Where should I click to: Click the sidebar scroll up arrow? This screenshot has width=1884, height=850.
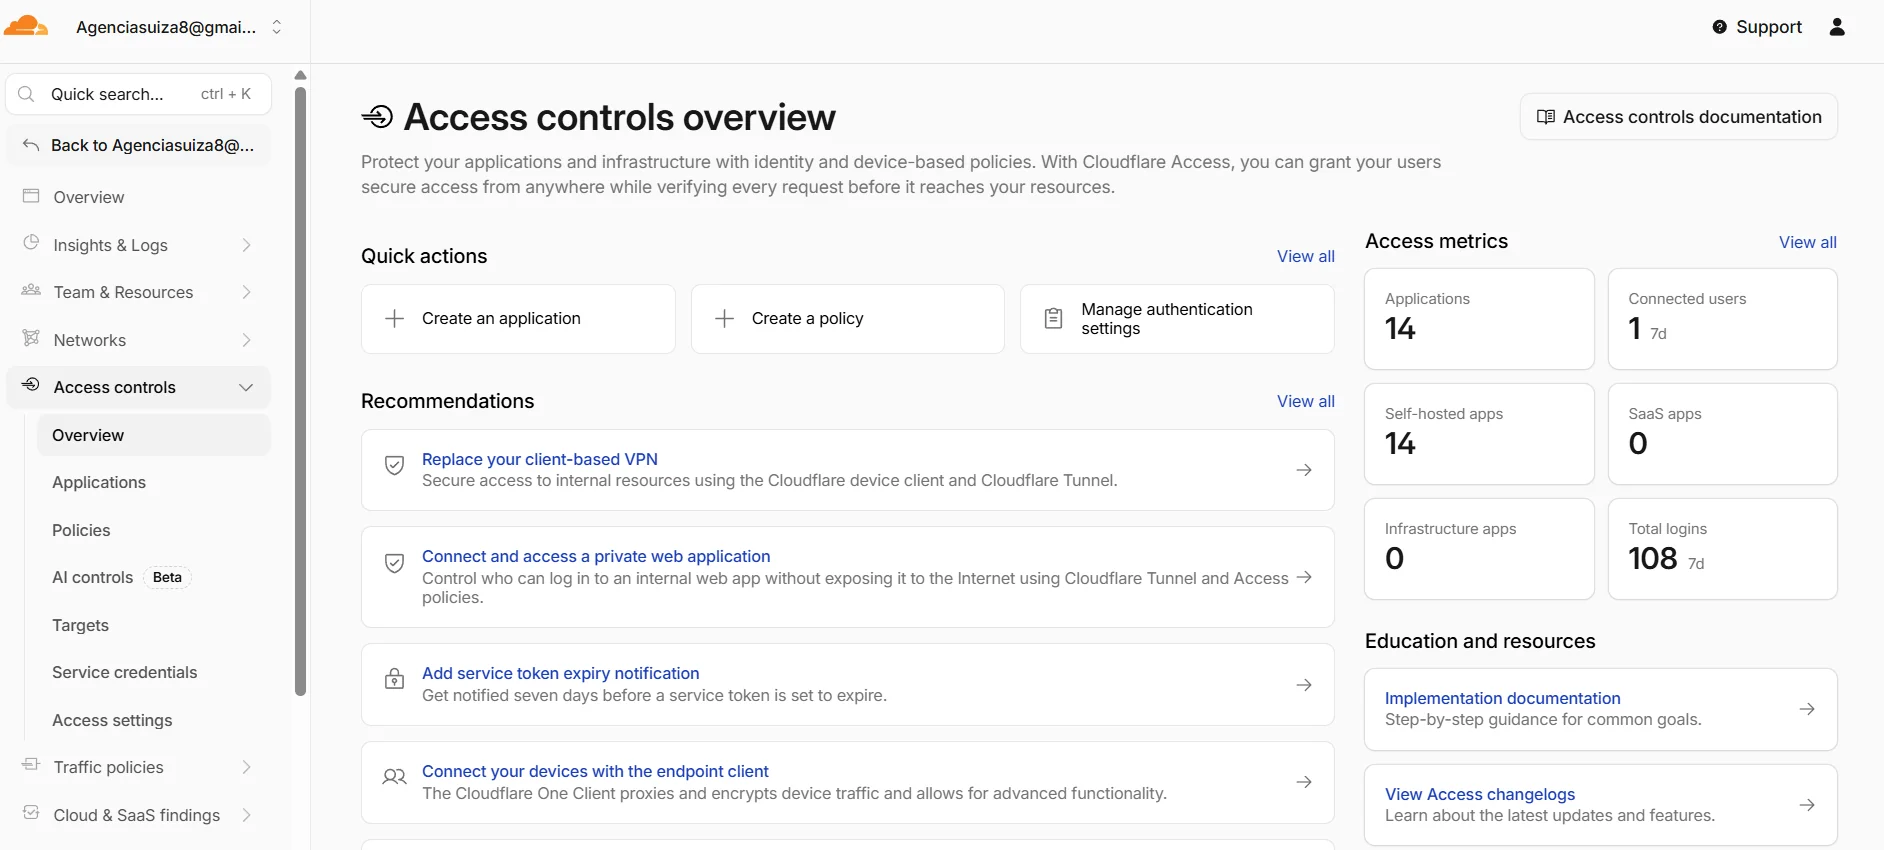point(300,75)
